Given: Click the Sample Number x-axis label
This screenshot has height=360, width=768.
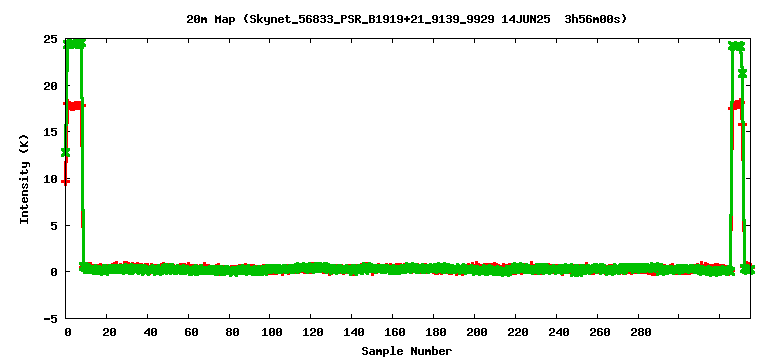Looking at the screenshot, I should tap(407, 351).
